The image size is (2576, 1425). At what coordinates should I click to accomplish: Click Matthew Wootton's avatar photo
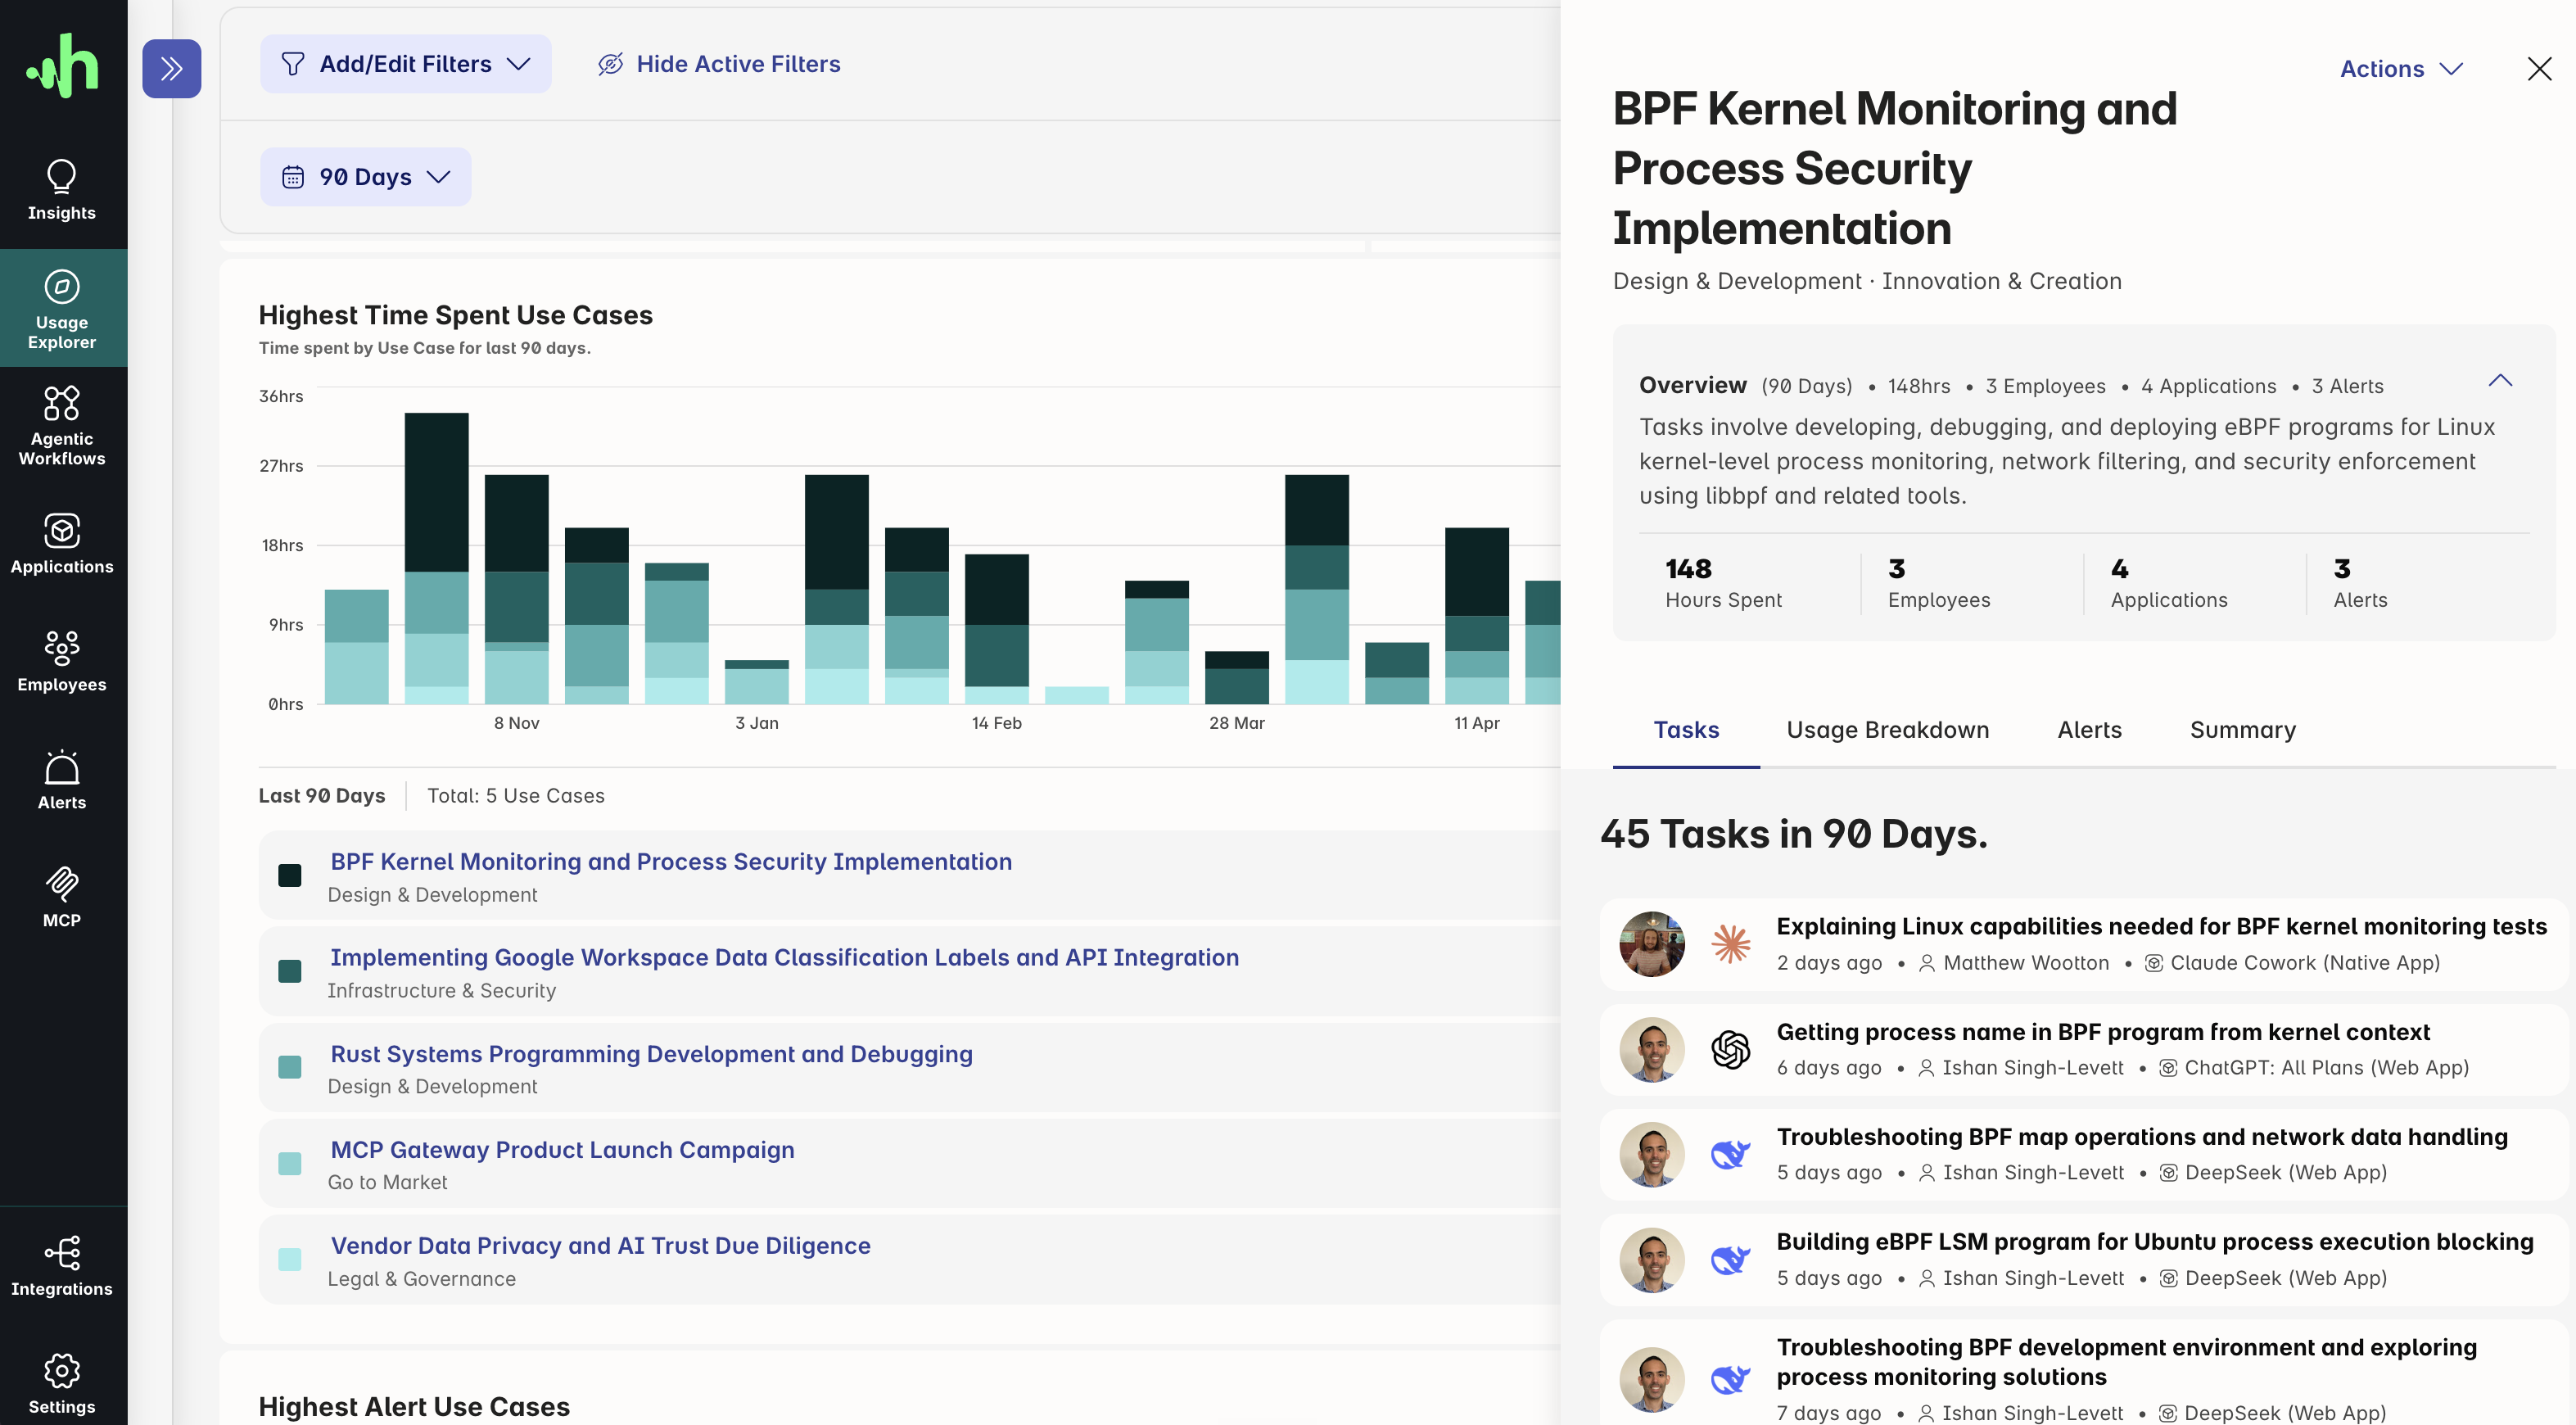tap(1651, 943)
